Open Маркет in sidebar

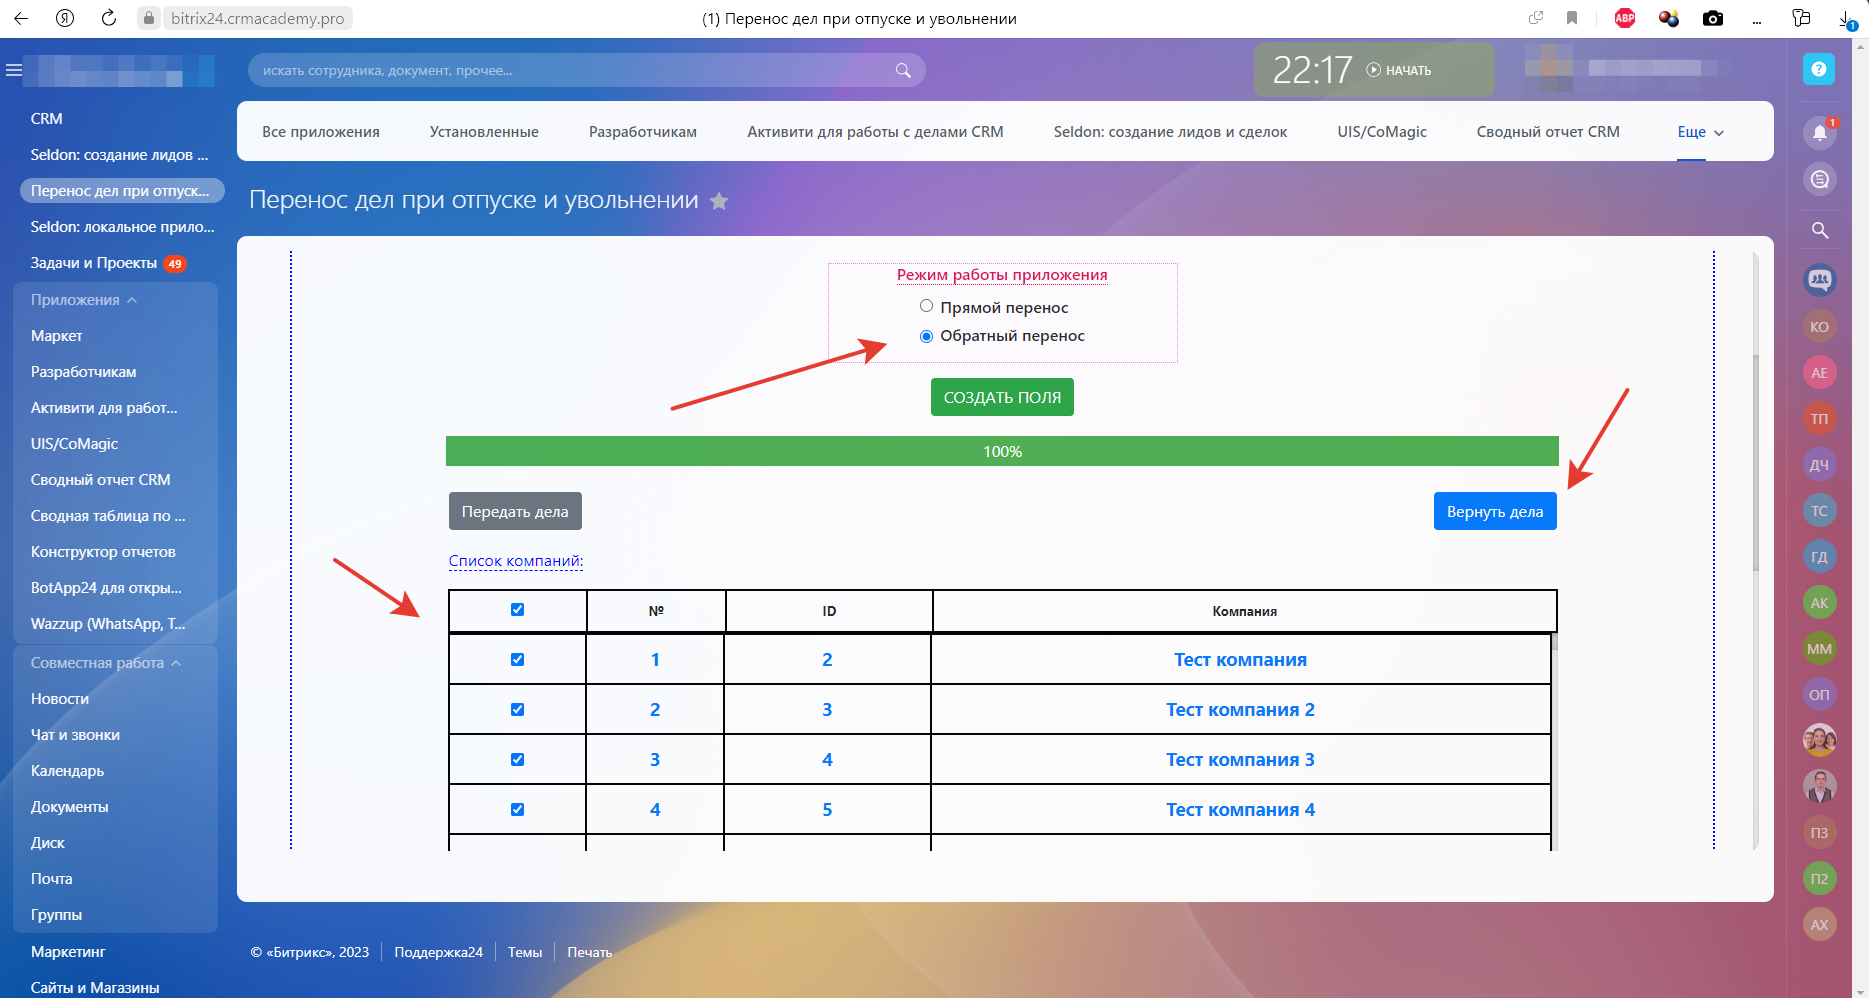pyautogui.click(x=57, y=336)
